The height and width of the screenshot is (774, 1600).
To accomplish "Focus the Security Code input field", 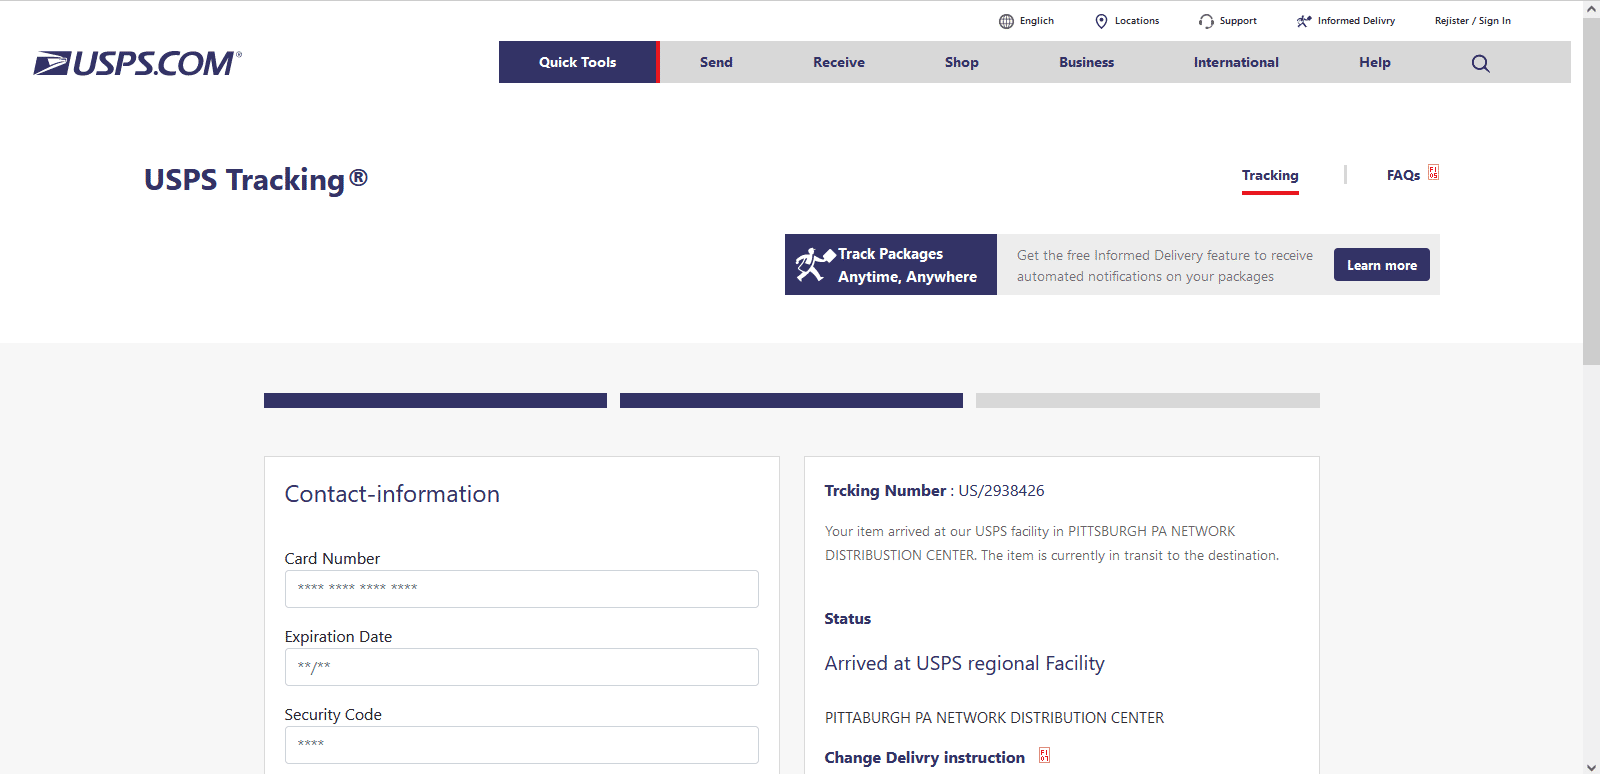I will pyautogui.click(x=522, y=745).
